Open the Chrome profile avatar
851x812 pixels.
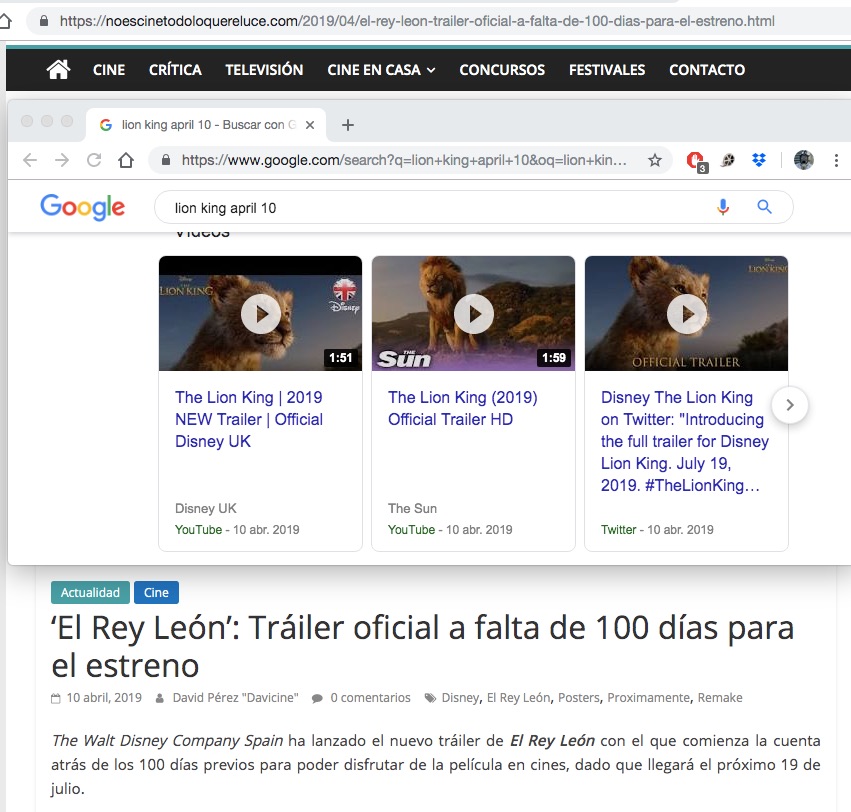(x=803, y=160)
